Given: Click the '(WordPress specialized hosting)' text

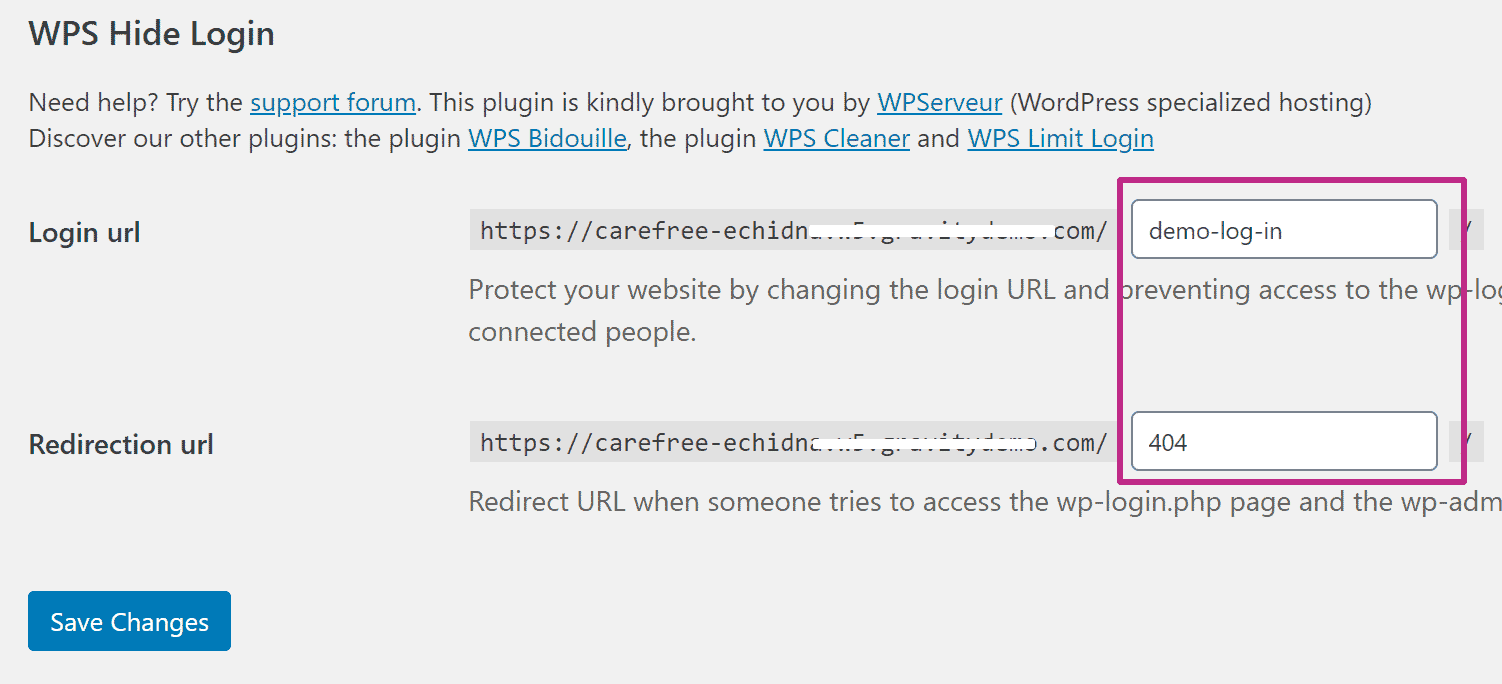Looking at the screenshot, I should point(1190,102).
